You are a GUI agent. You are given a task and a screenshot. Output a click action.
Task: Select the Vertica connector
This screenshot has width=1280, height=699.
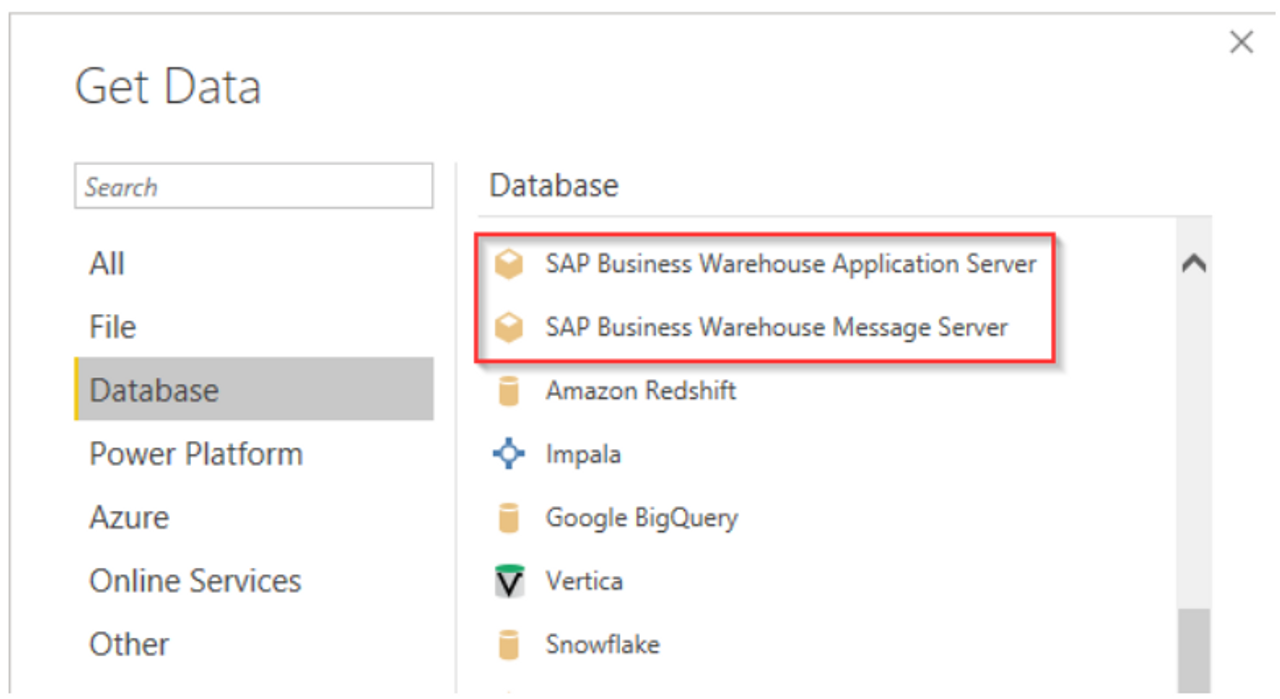584,581
